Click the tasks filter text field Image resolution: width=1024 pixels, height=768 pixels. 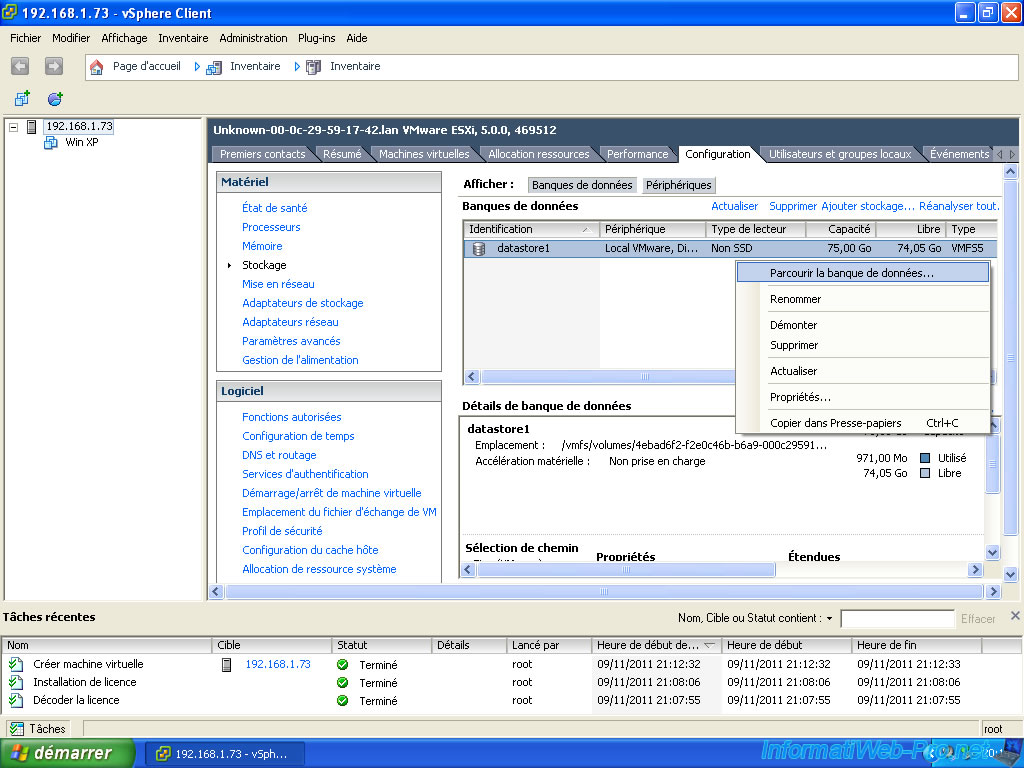[x=896, y=619]
